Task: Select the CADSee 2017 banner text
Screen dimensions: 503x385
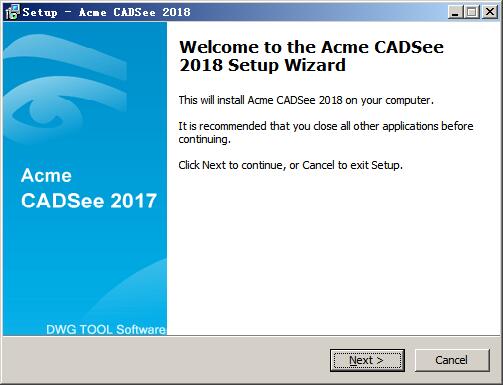Action: click(x=89, y=201)
